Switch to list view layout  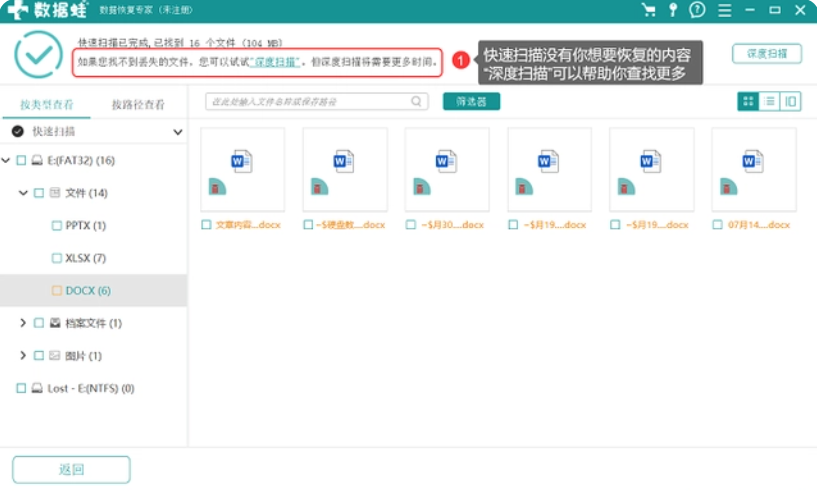click(x=769, y=101)
